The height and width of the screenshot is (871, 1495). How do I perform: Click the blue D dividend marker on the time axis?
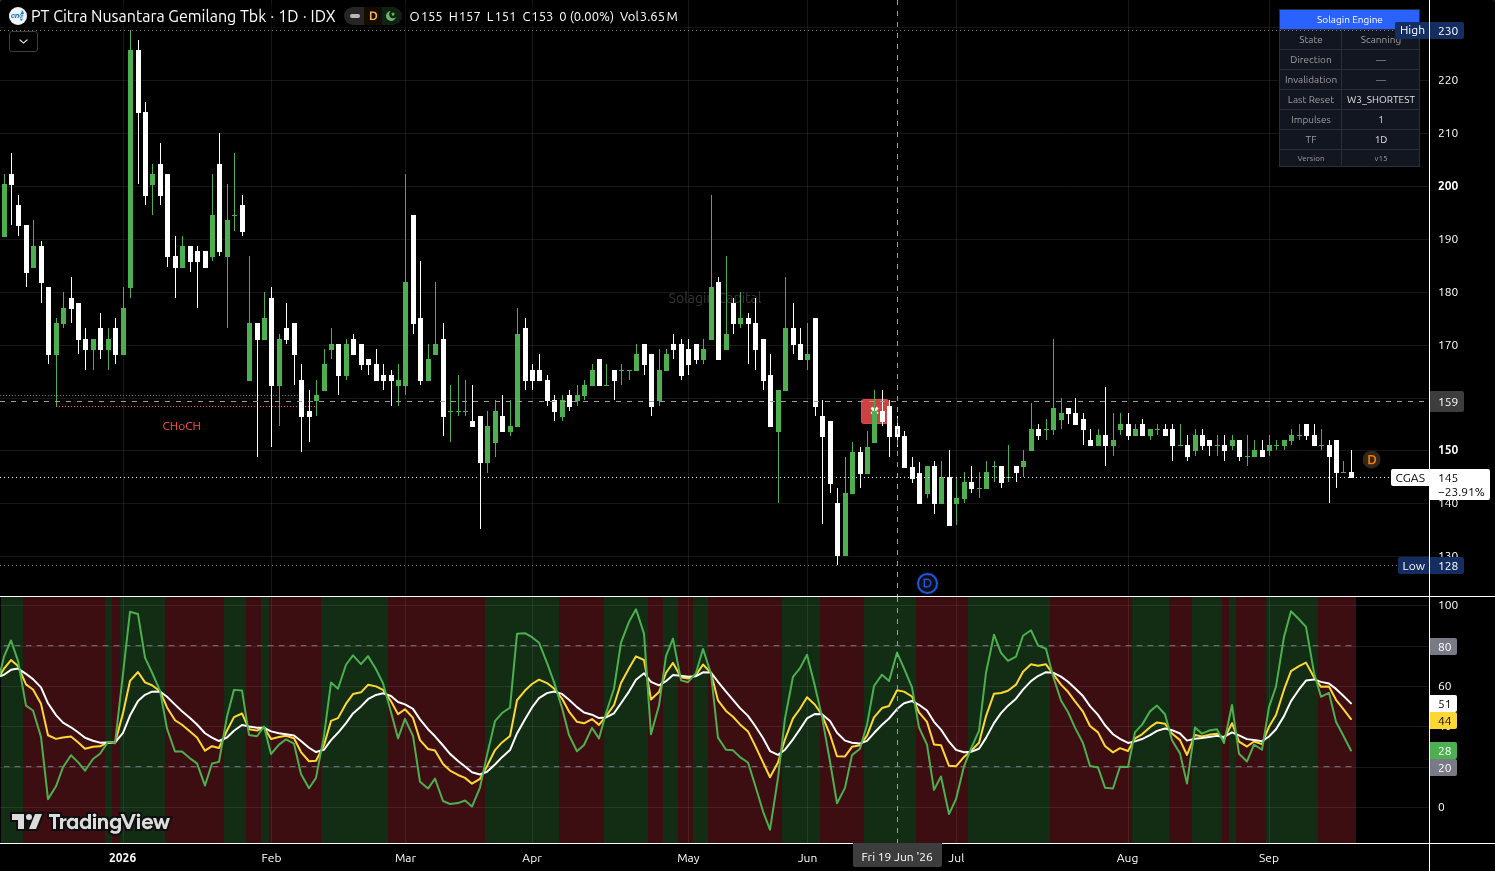[927, 583]
